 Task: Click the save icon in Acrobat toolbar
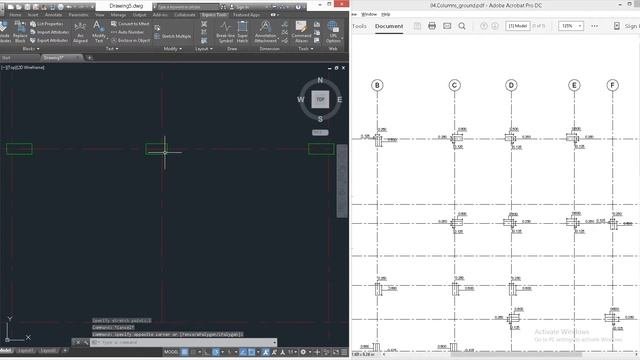417,26
